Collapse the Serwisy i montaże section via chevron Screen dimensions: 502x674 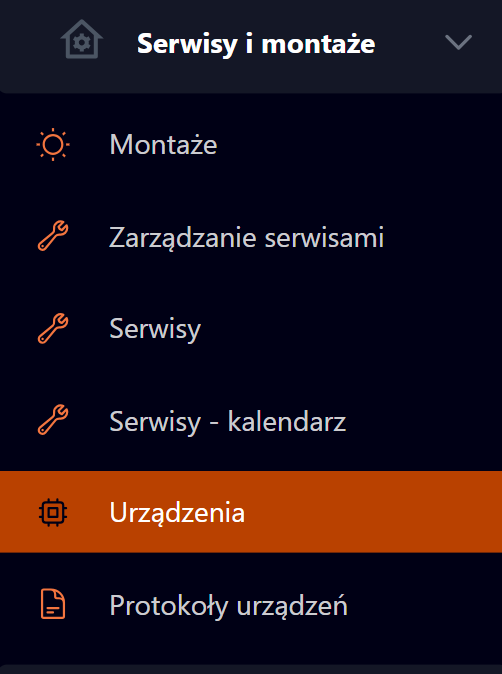[459, 42]
